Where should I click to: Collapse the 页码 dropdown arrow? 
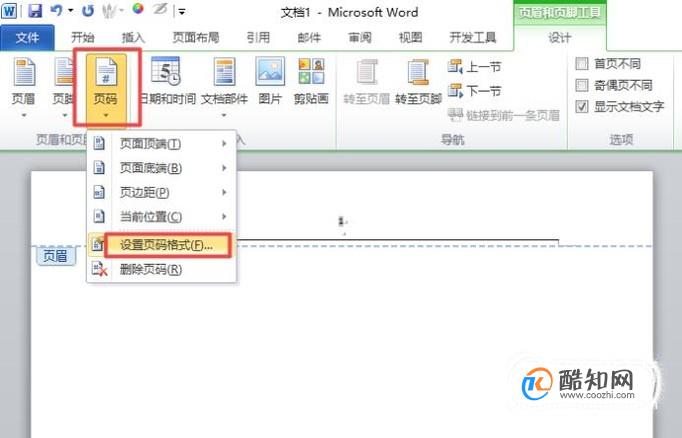[x=106, y=116]
